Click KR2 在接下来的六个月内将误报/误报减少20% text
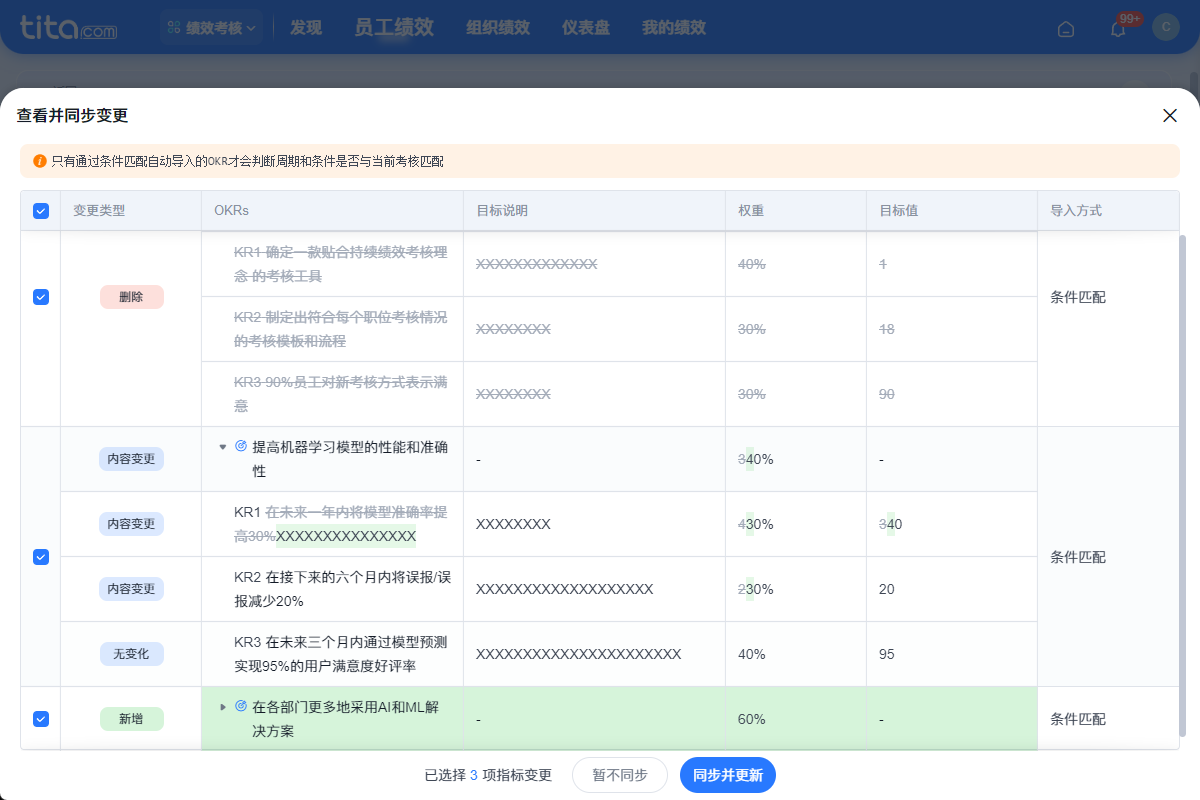 tap(342, 589)
